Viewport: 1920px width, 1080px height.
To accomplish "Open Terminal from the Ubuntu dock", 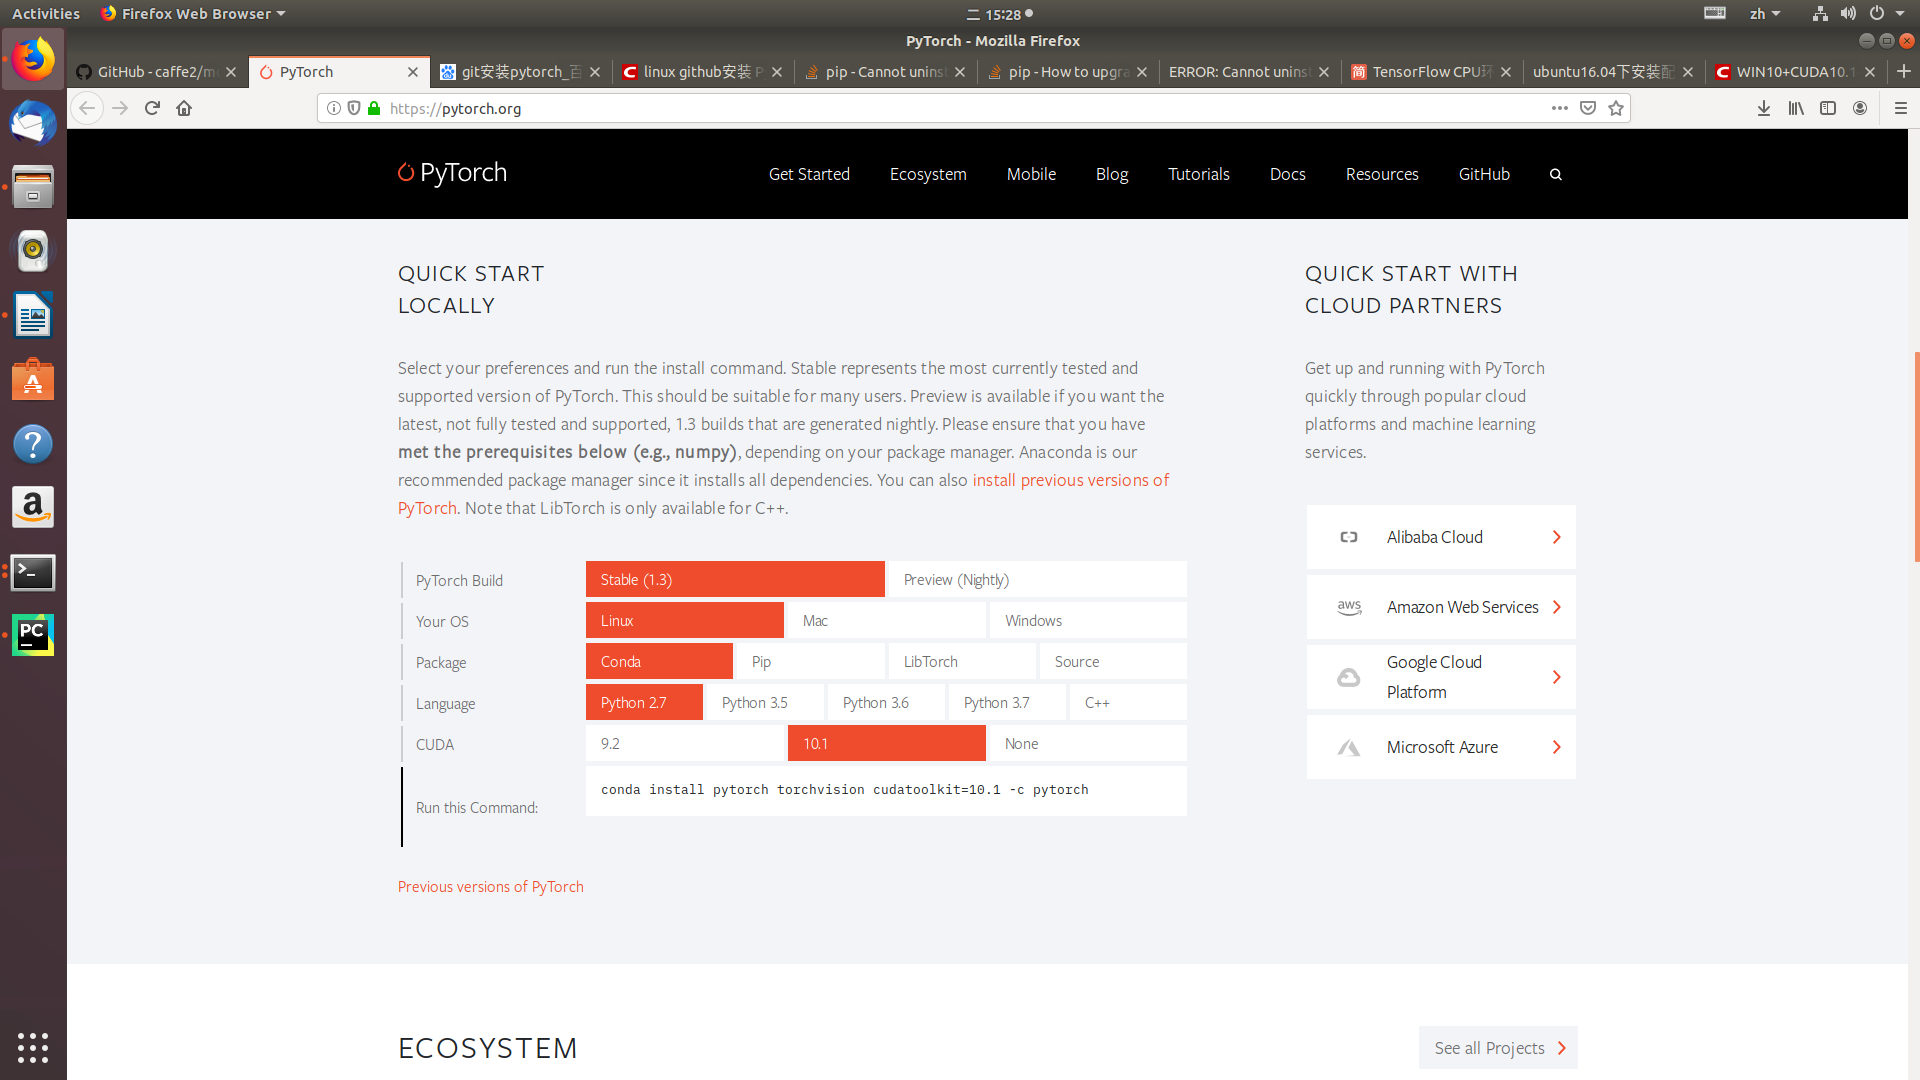I will [33, 572].
